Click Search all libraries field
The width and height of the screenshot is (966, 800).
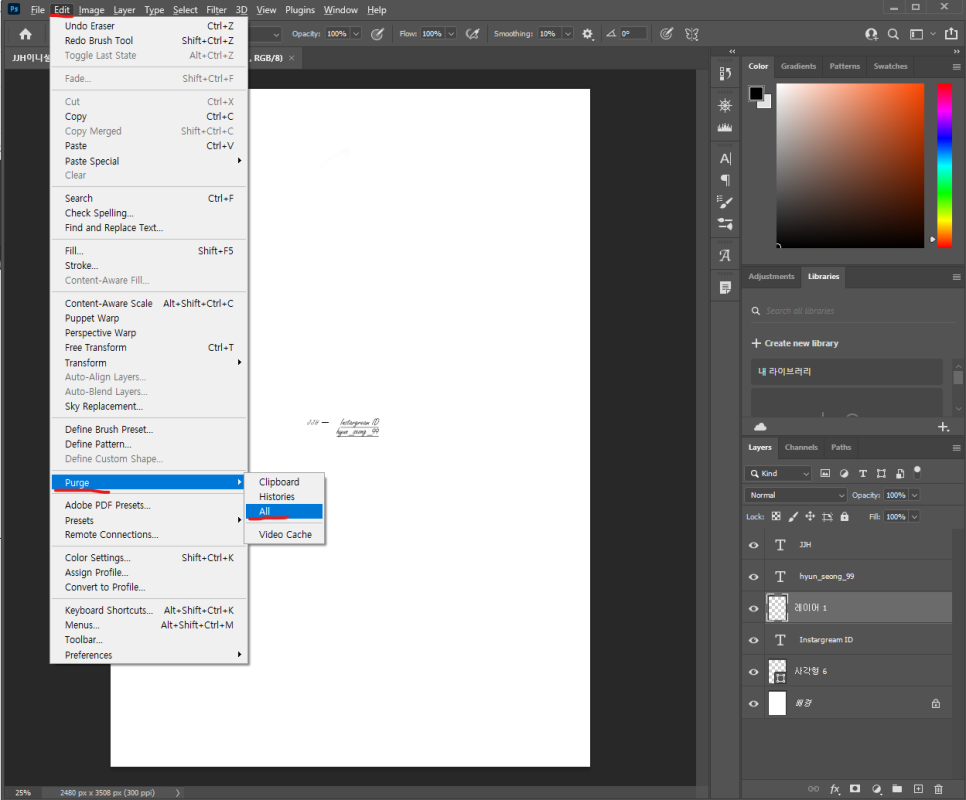(x=852, y=311)
